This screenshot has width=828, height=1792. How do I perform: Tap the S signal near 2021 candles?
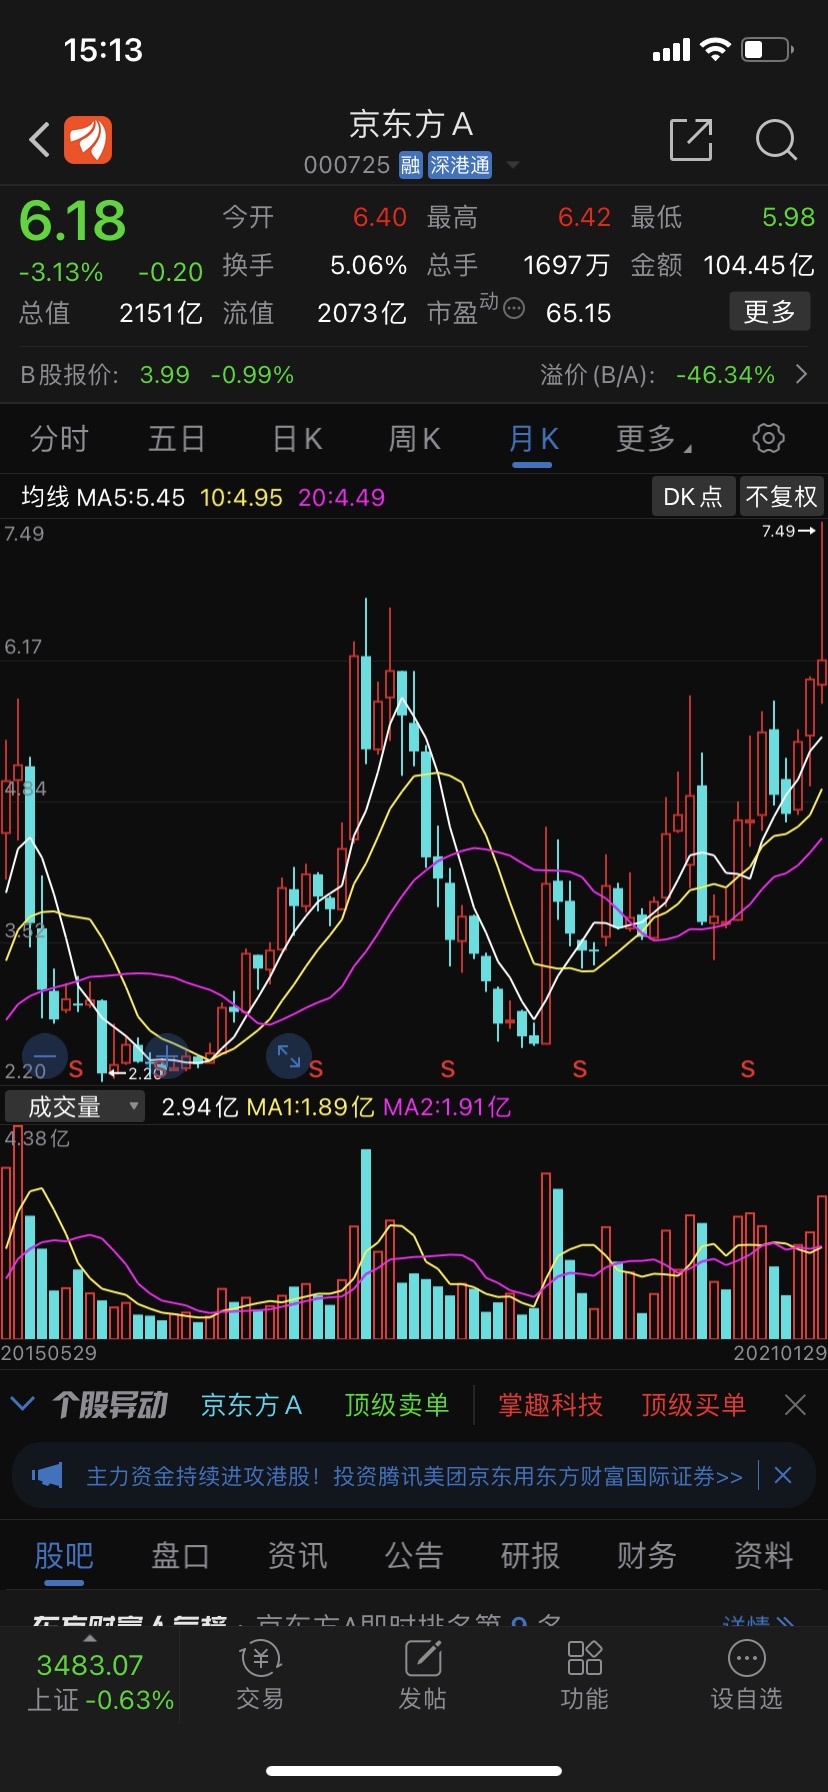(748, 1069)
